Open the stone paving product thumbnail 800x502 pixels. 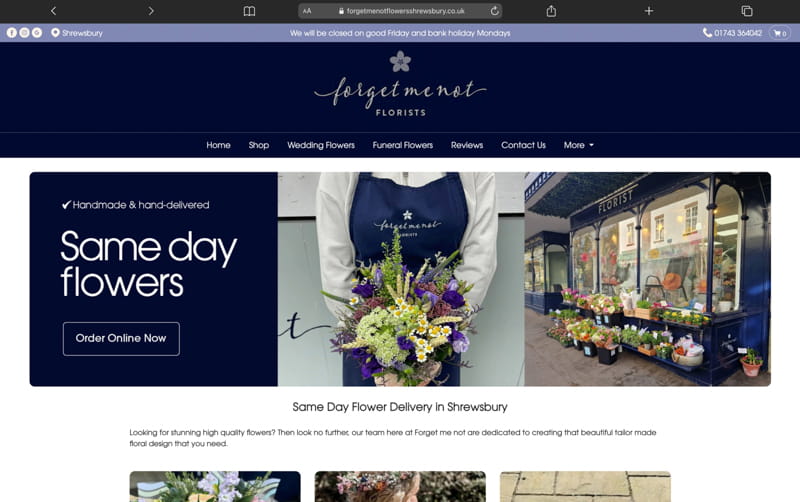pyautogui.click(x=585, y=487)
